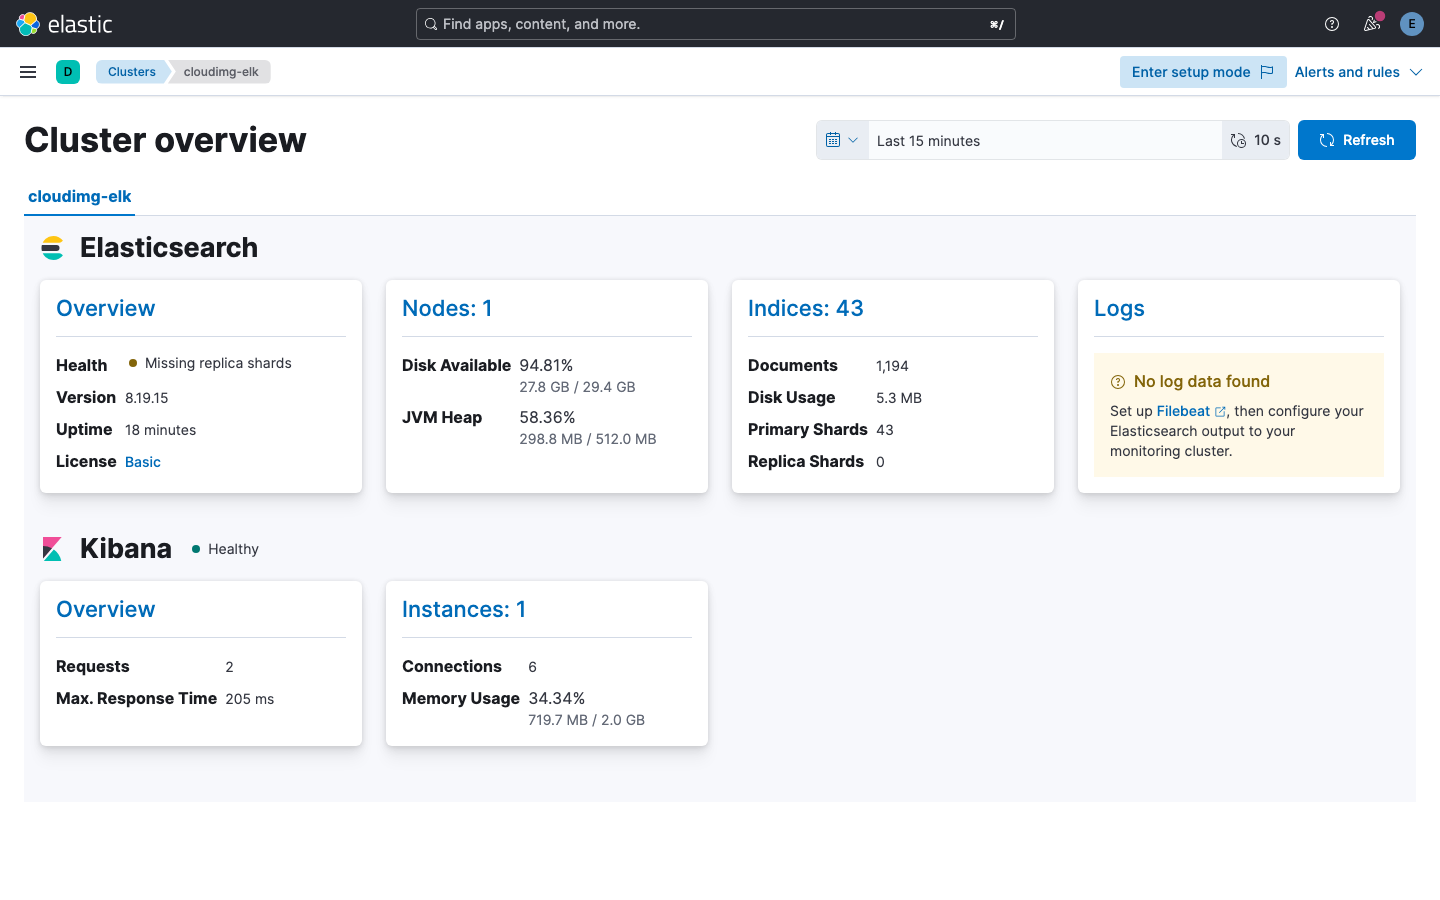The width and height of the screenshot is (1440, 900).
Task: Click the documents count 1,194
Action: click(x=892, y=366)
